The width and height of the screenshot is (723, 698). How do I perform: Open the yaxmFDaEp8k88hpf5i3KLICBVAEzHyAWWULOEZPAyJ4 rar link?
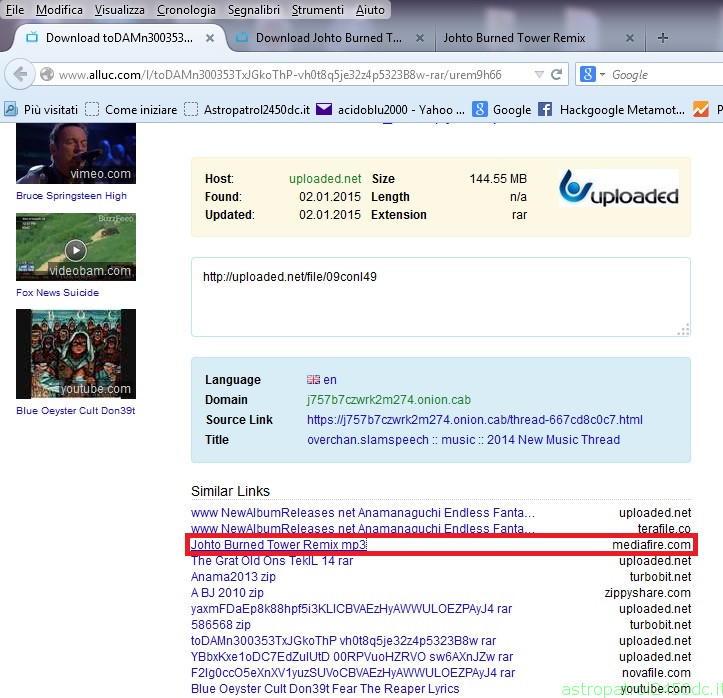click(351, 609)
